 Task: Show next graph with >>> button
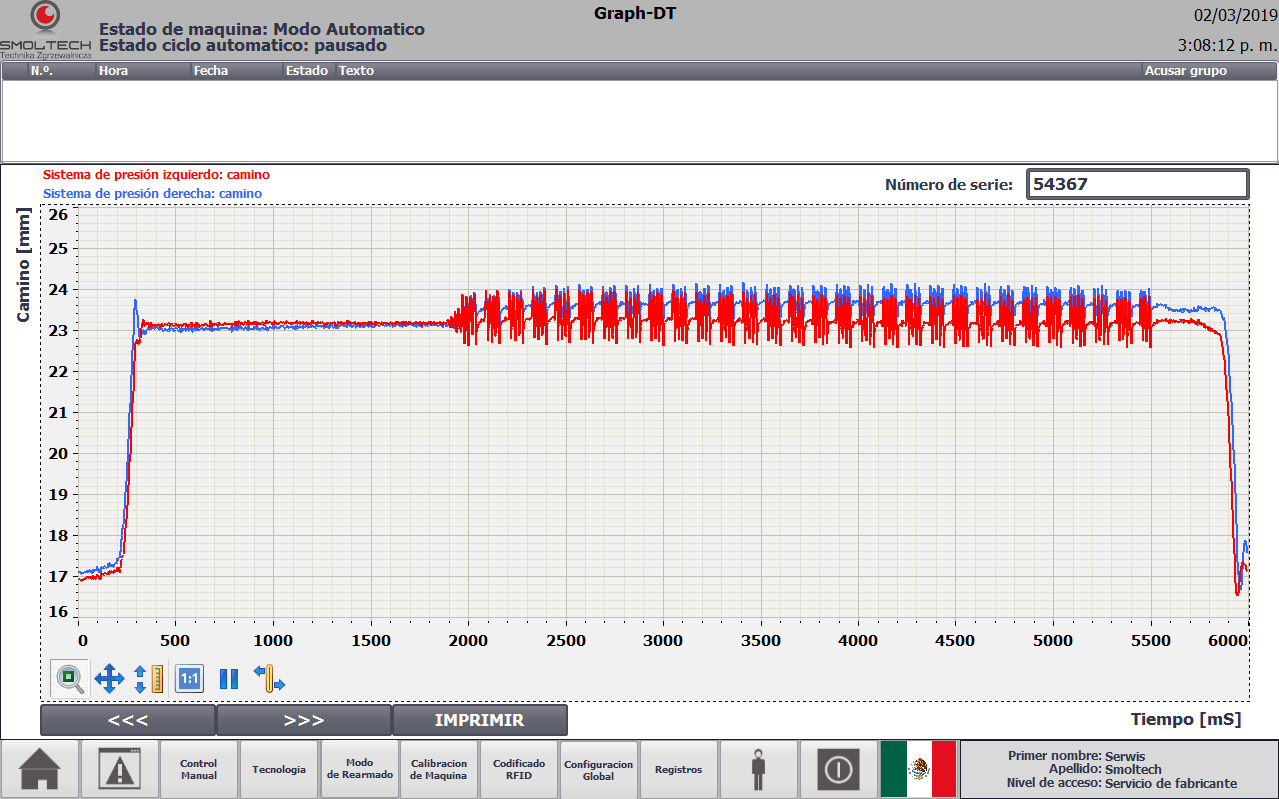(304, 720)
